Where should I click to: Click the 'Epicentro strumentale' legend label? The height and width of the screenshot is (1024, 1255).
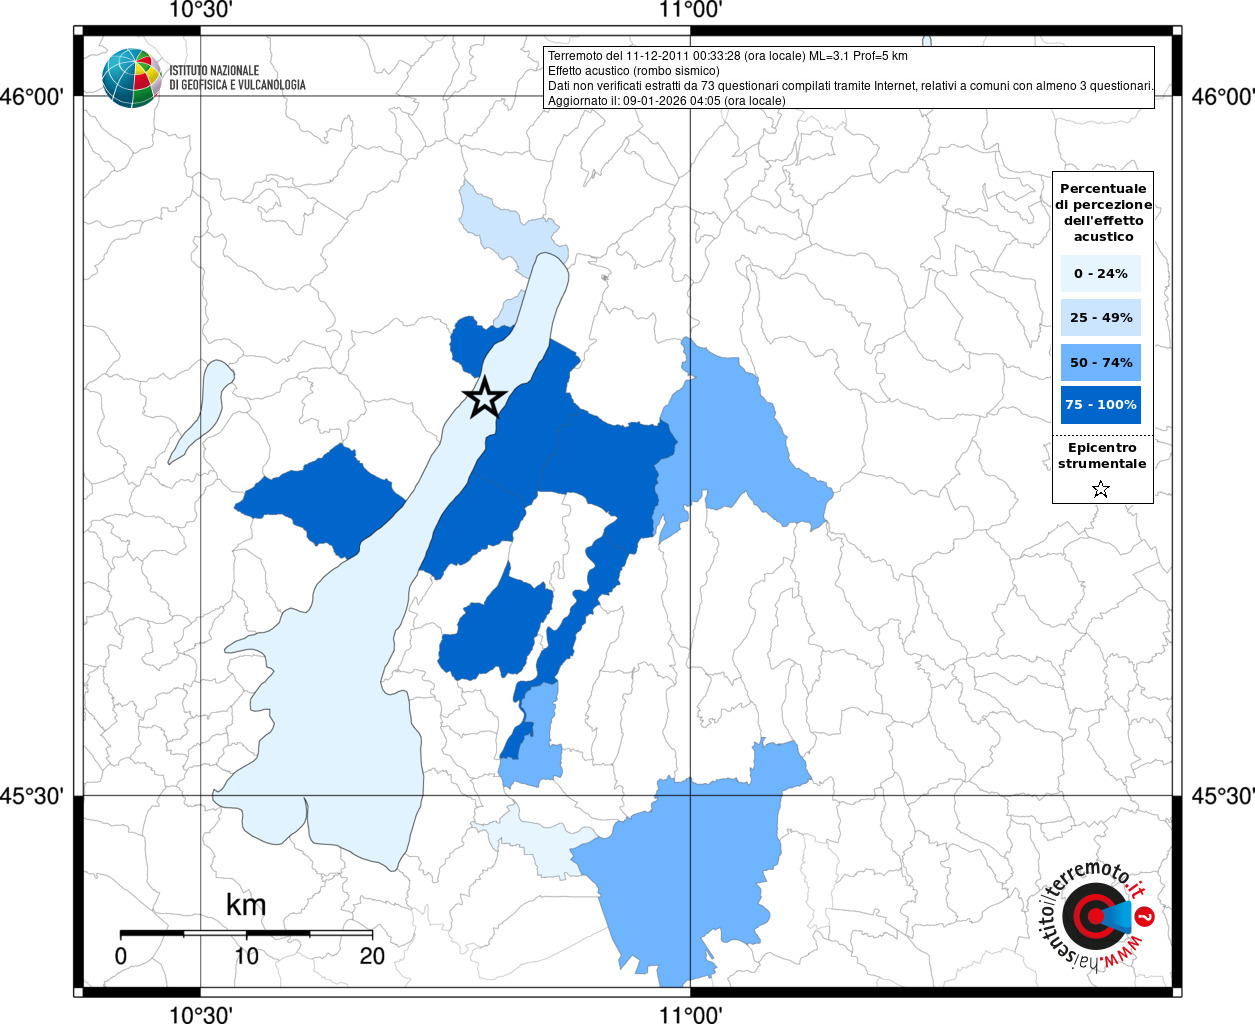[x=1102, y=456]
